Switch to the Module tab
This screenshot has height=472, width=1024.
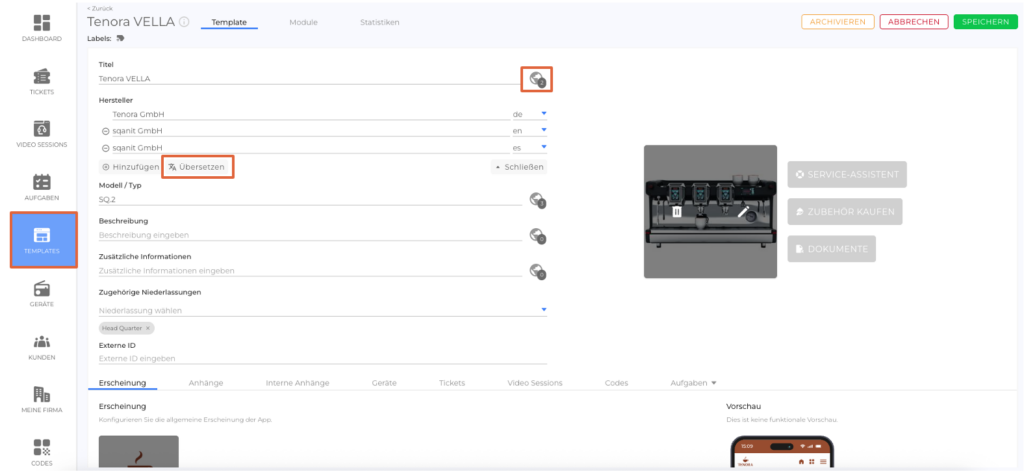(x=303, y=22)
